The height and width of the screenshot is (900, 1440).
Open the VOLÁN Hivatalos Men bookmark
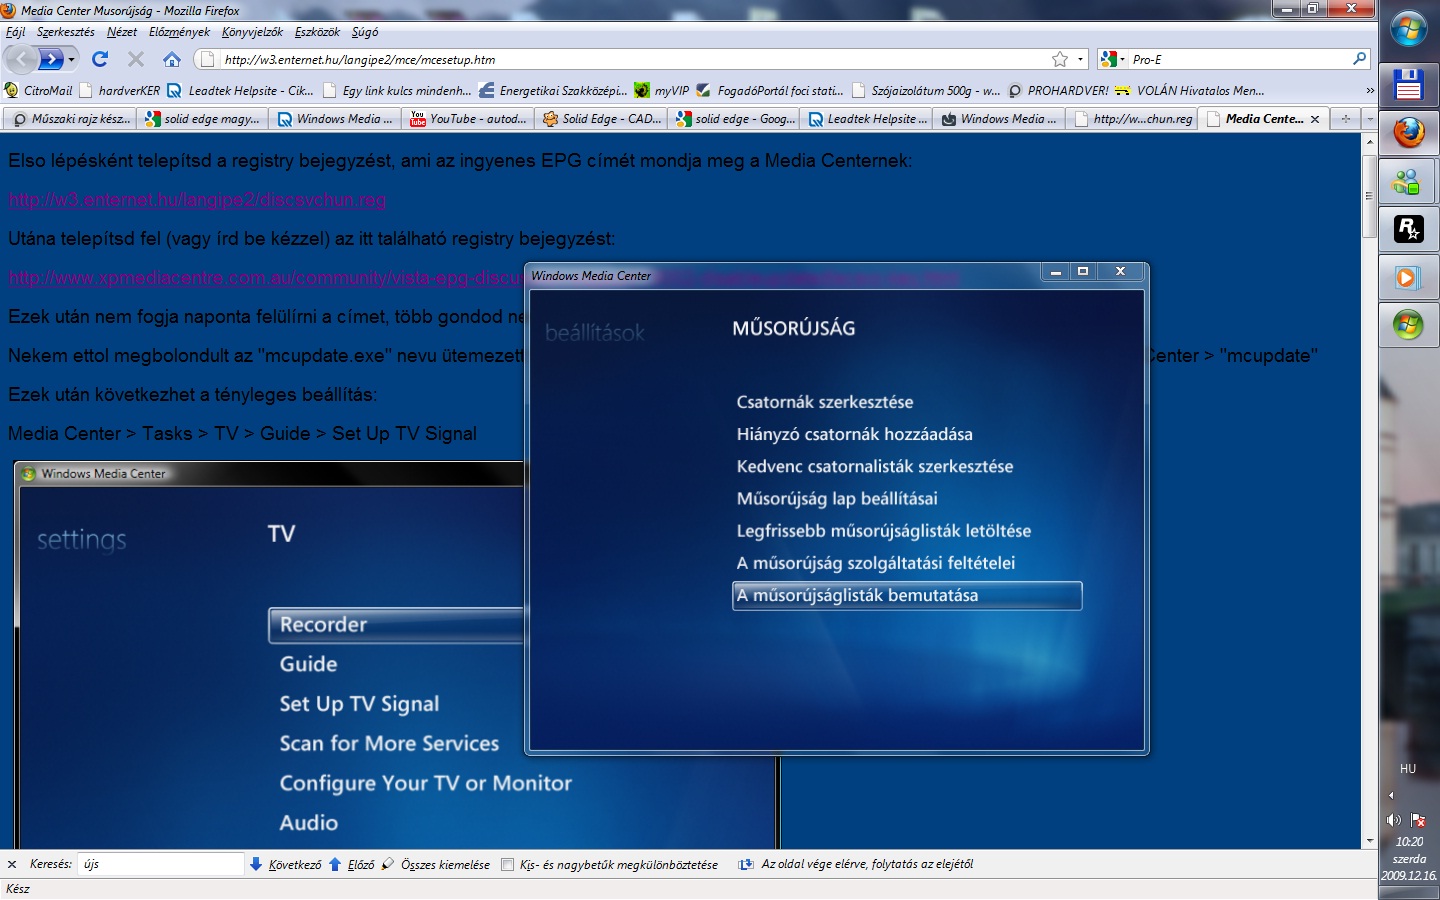coord(1190,90)
